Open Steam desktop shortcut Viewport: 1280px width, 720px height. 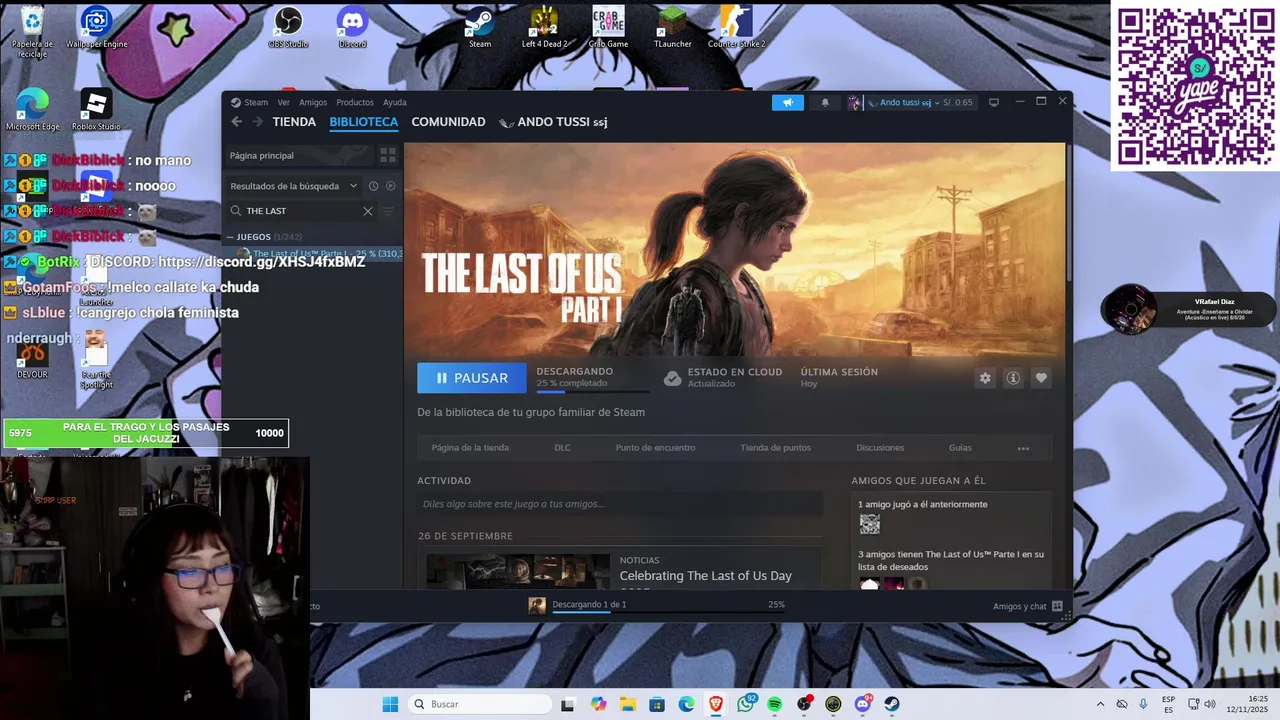480,27
